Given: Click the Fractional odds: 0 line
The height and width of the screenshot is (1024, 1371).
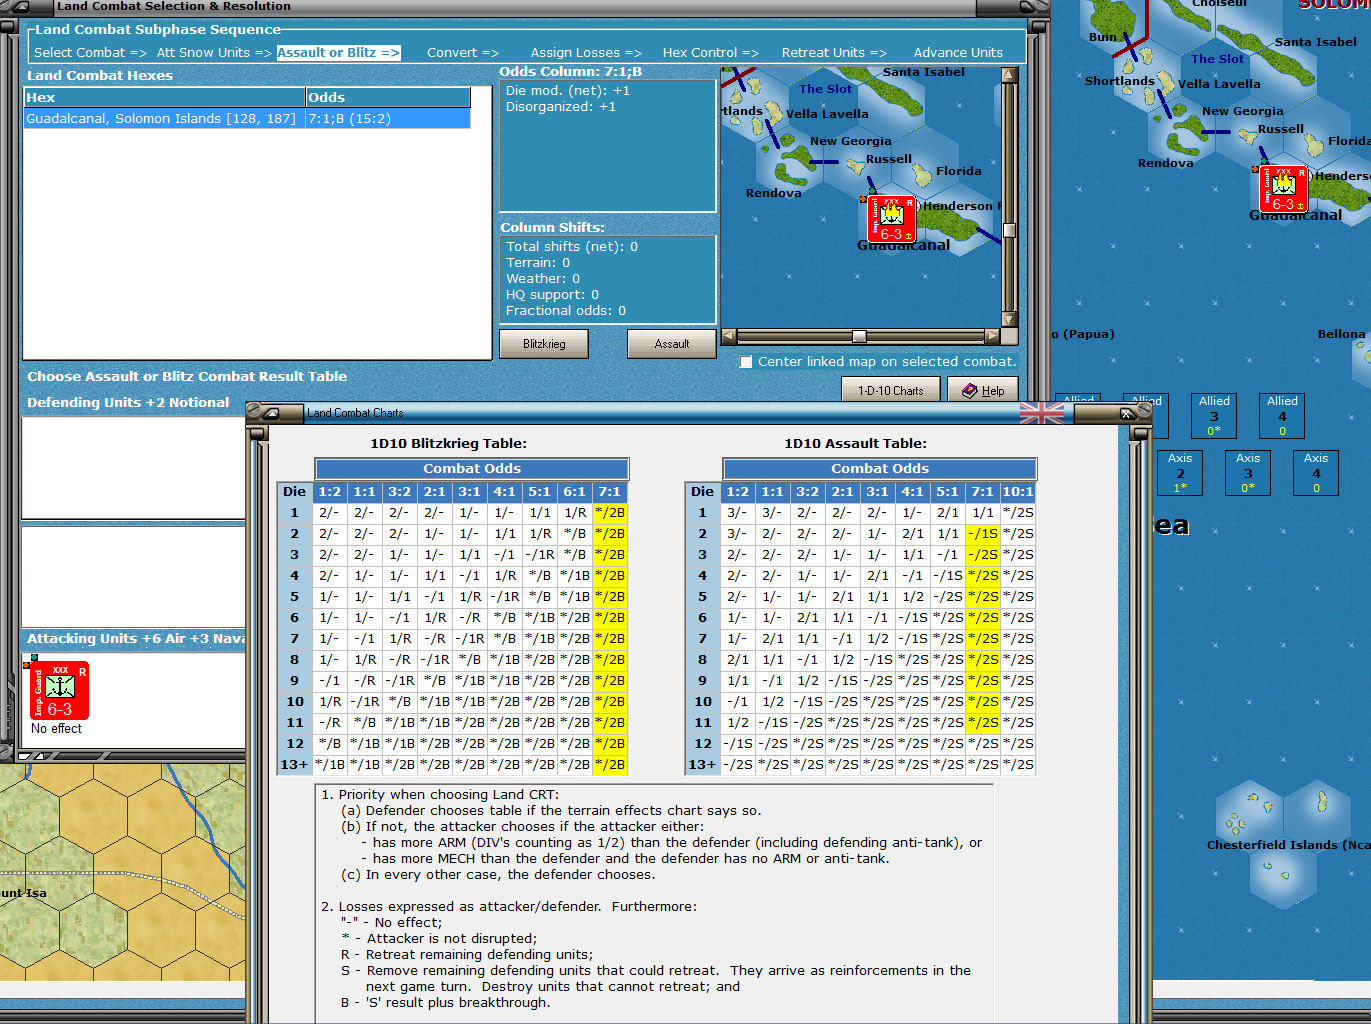Looking at the screenshot, I should tap(566, 311).
